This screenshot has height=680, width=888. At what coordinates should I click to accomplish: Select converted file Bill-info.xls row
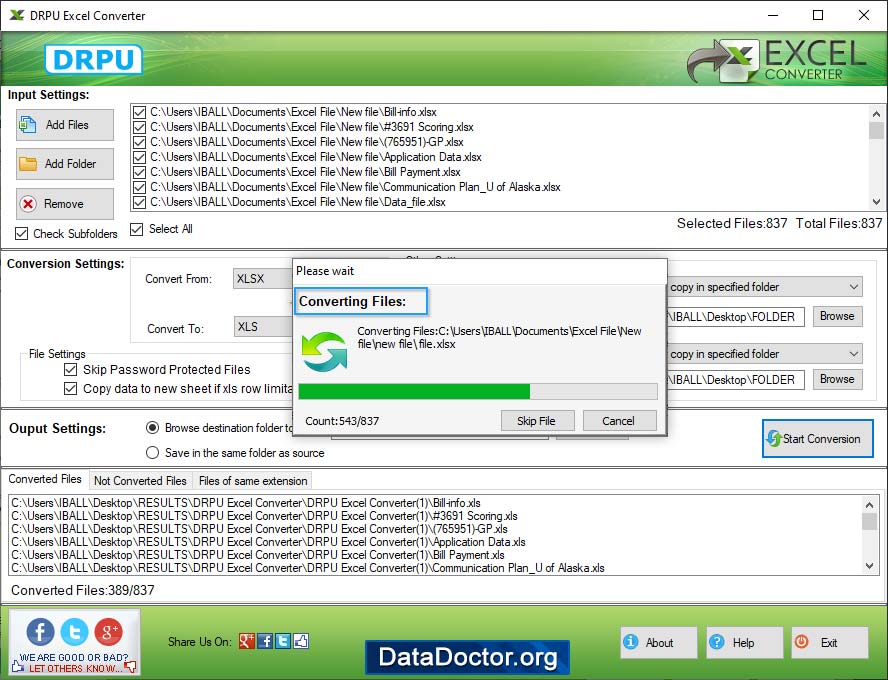[x=246, y=503]
